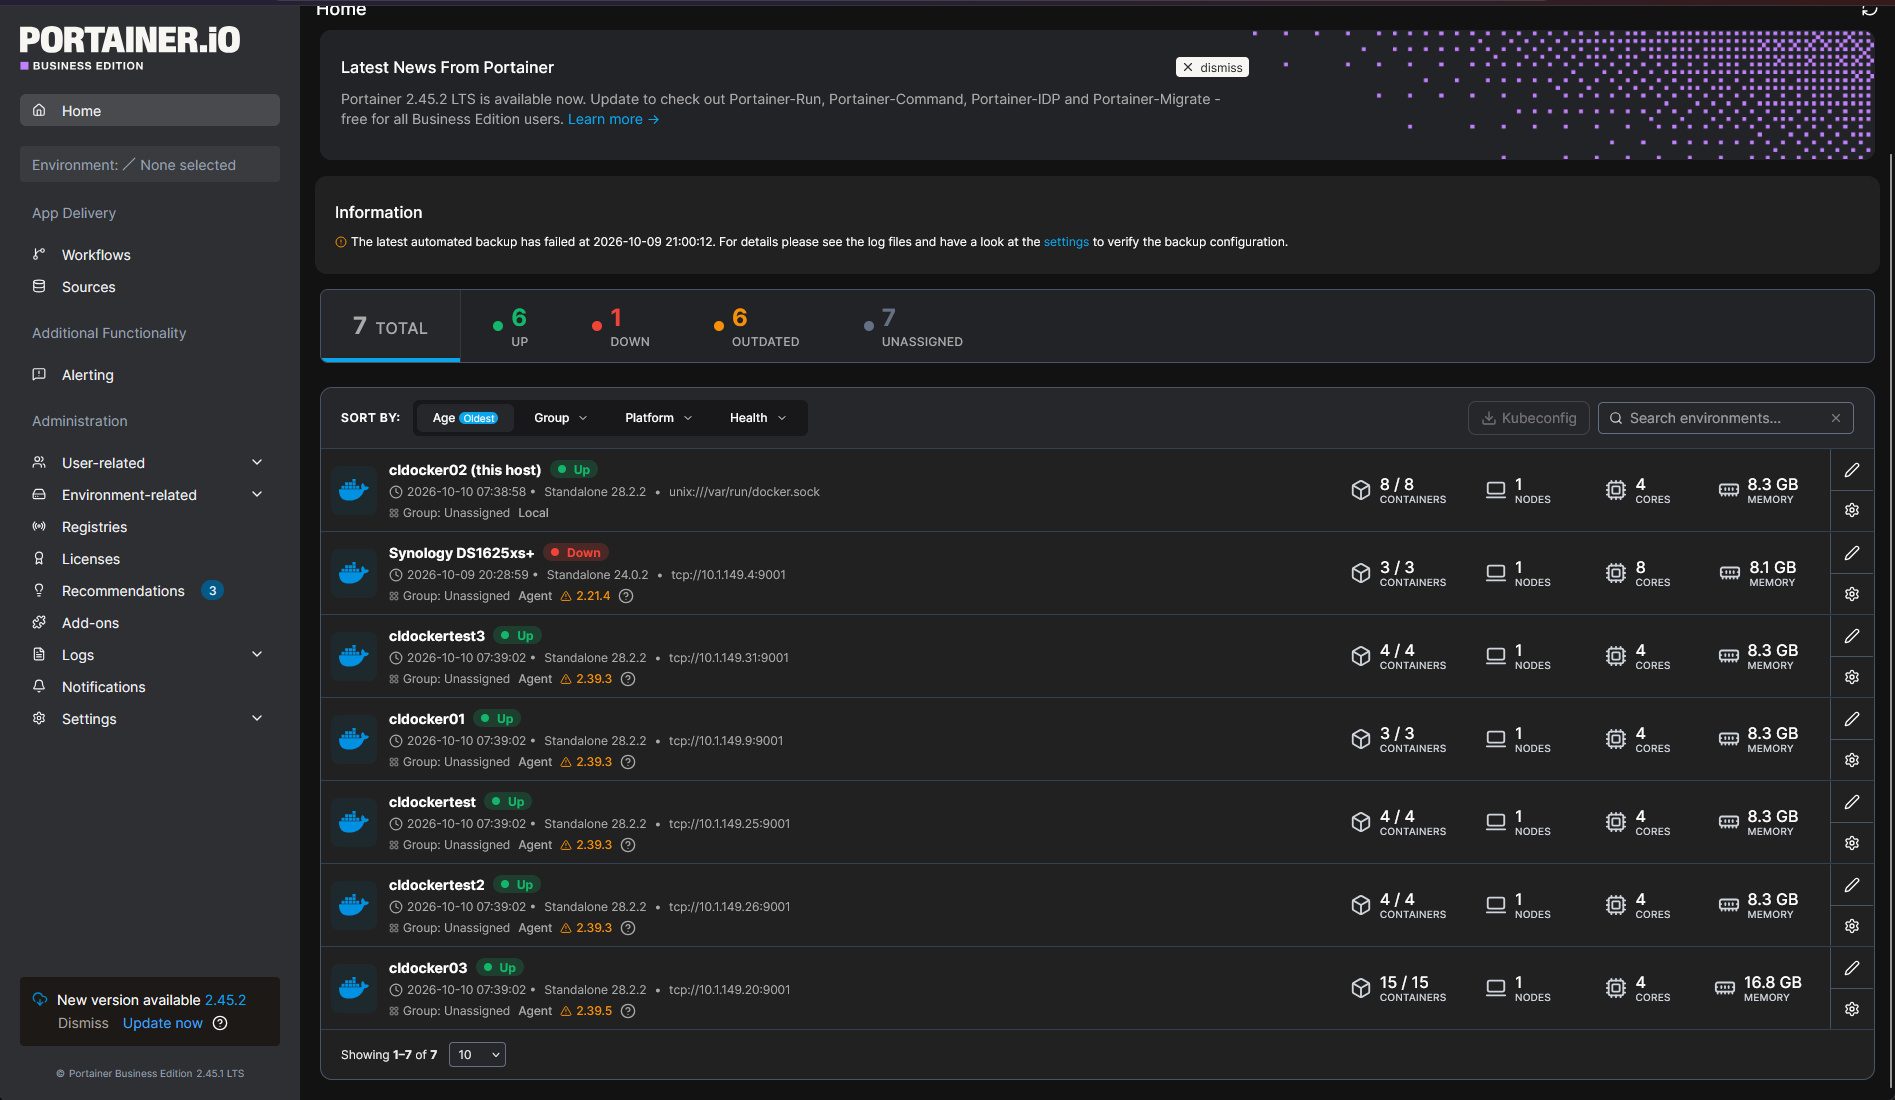Filter by 6 Outdated environments
The width and height of the screenshot is (1895, 1100).
tap(756, 327)
